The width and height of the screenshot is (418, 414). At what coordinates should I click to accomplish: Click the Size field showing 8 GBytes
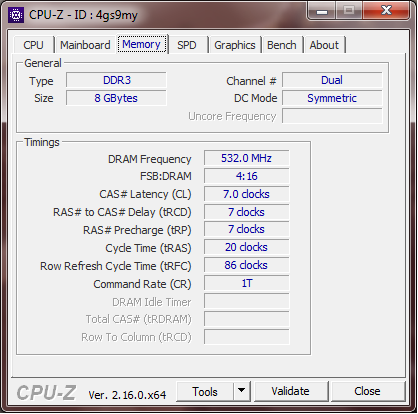116,98
